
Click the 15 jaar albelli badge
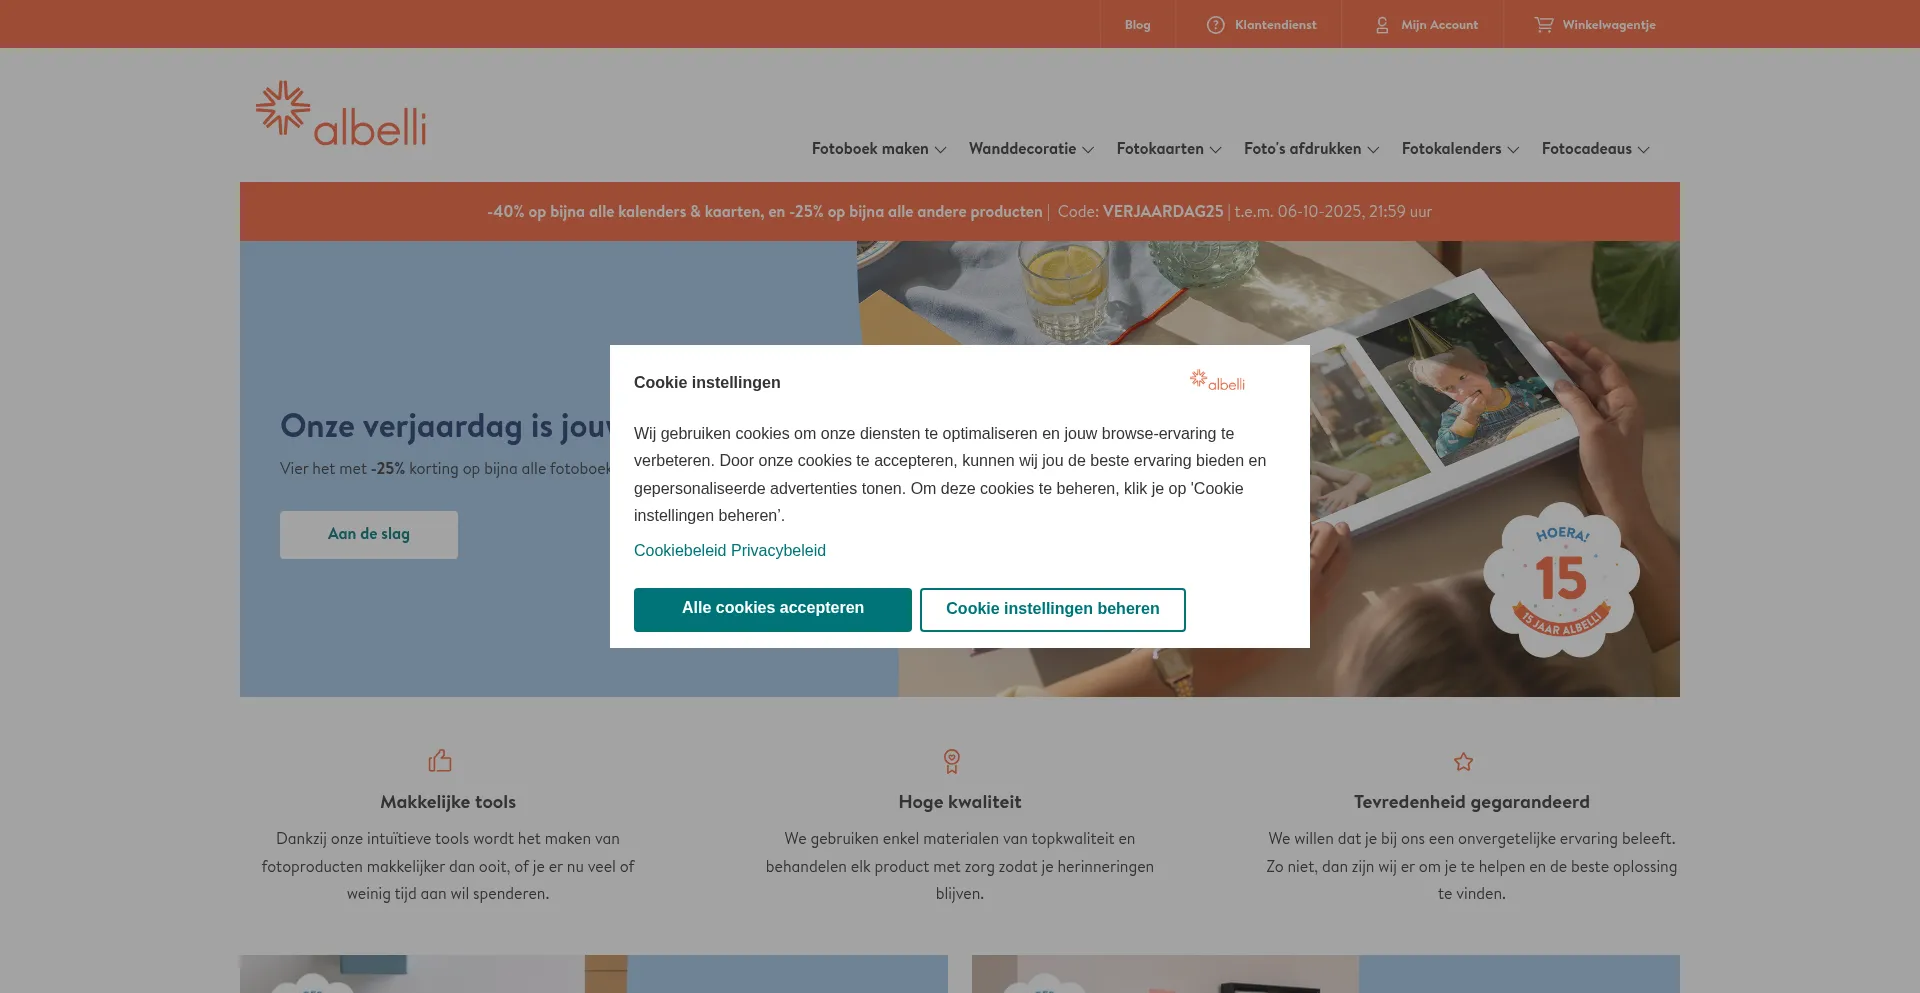point(1561,580)
